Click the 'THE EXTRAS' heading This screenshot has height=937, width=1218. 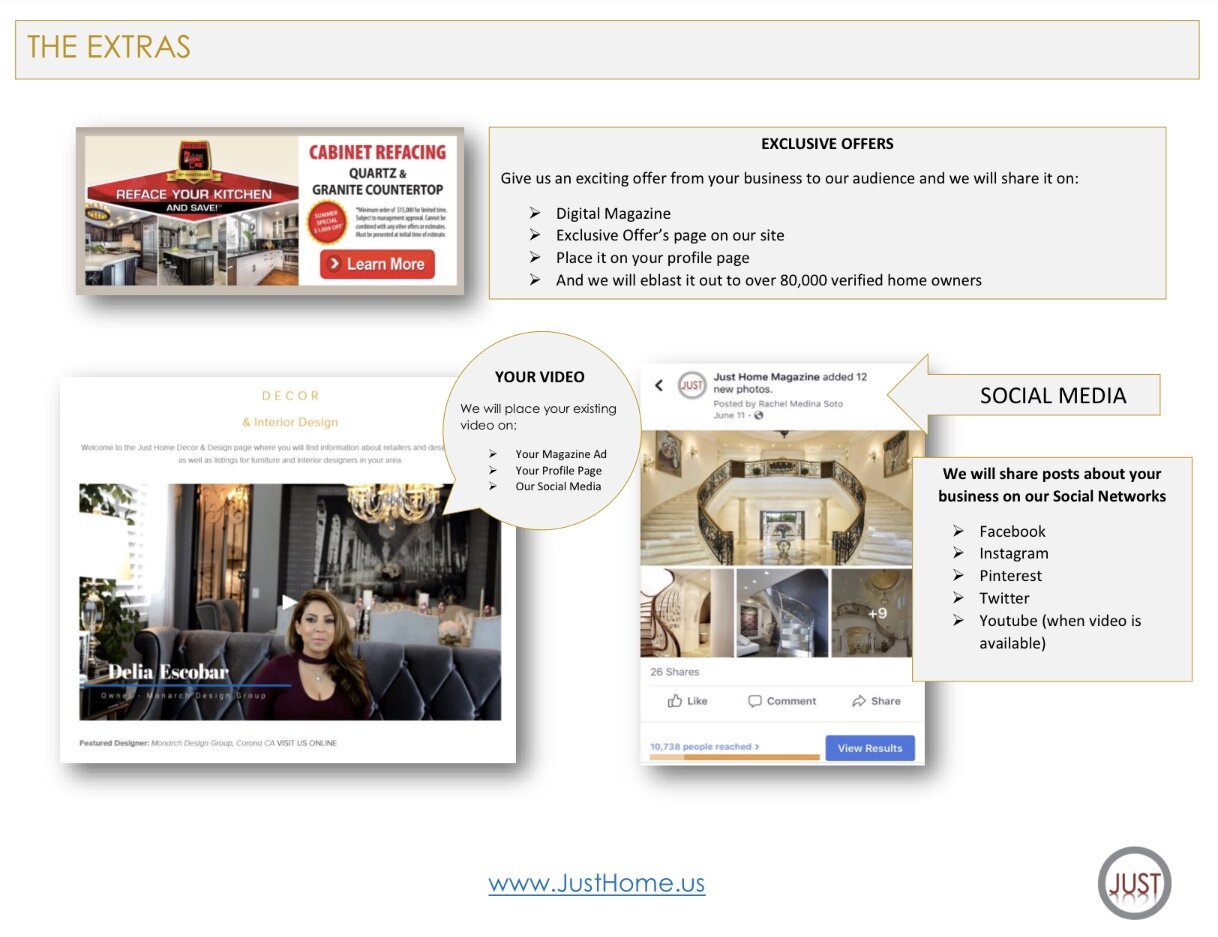(109, 47)
